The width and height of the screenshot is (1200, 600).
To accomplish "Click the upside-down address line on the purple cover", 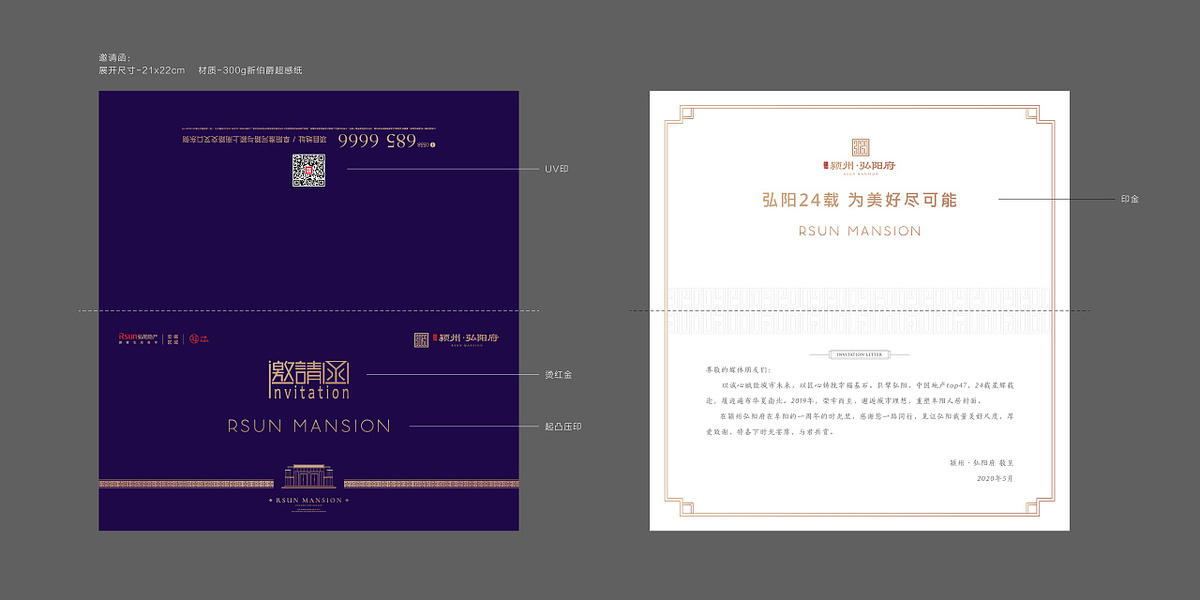I will [256, 140].
